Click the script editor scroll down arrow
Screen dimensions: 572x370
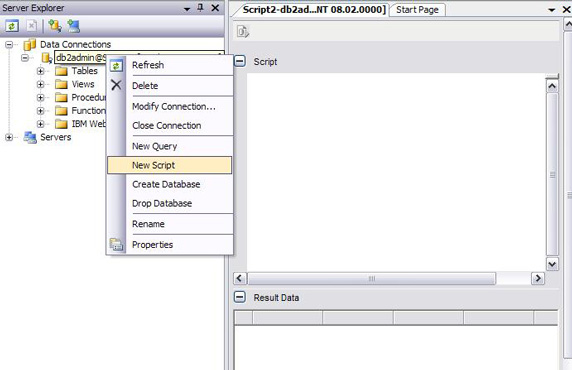[552, 264]
